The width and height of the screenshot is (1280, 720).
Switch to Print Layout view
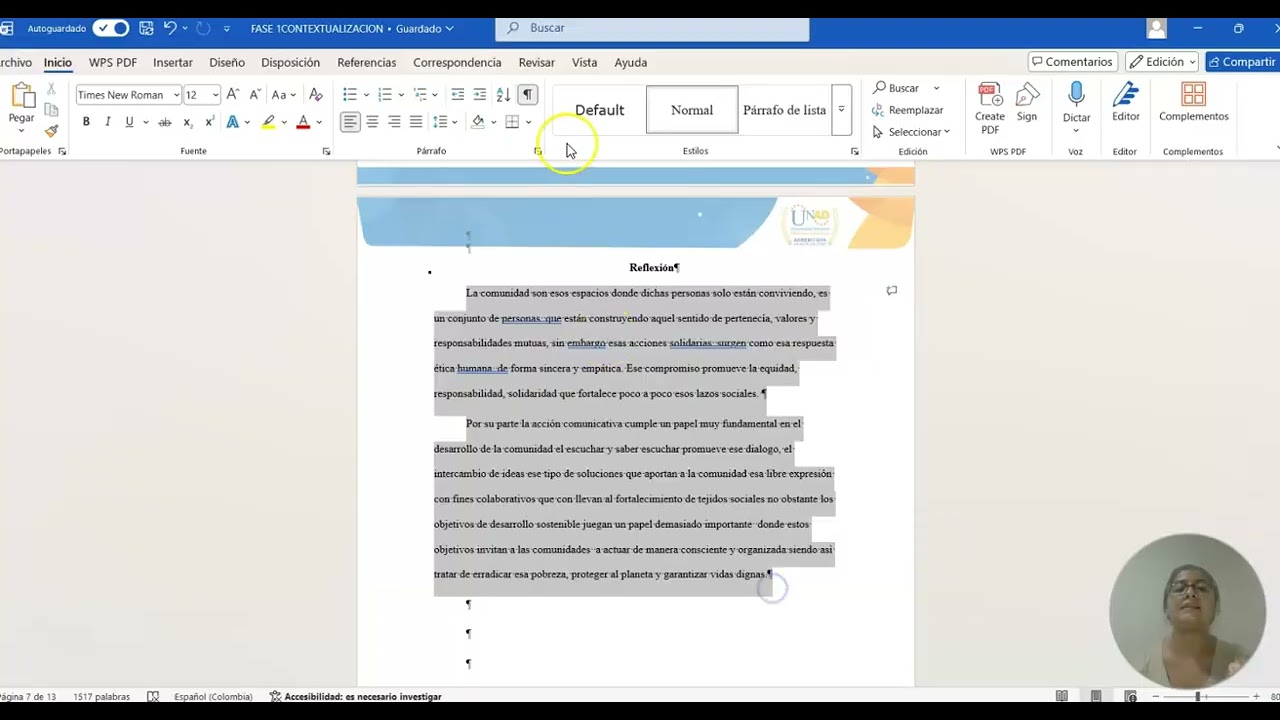(x=1096, y=696)
